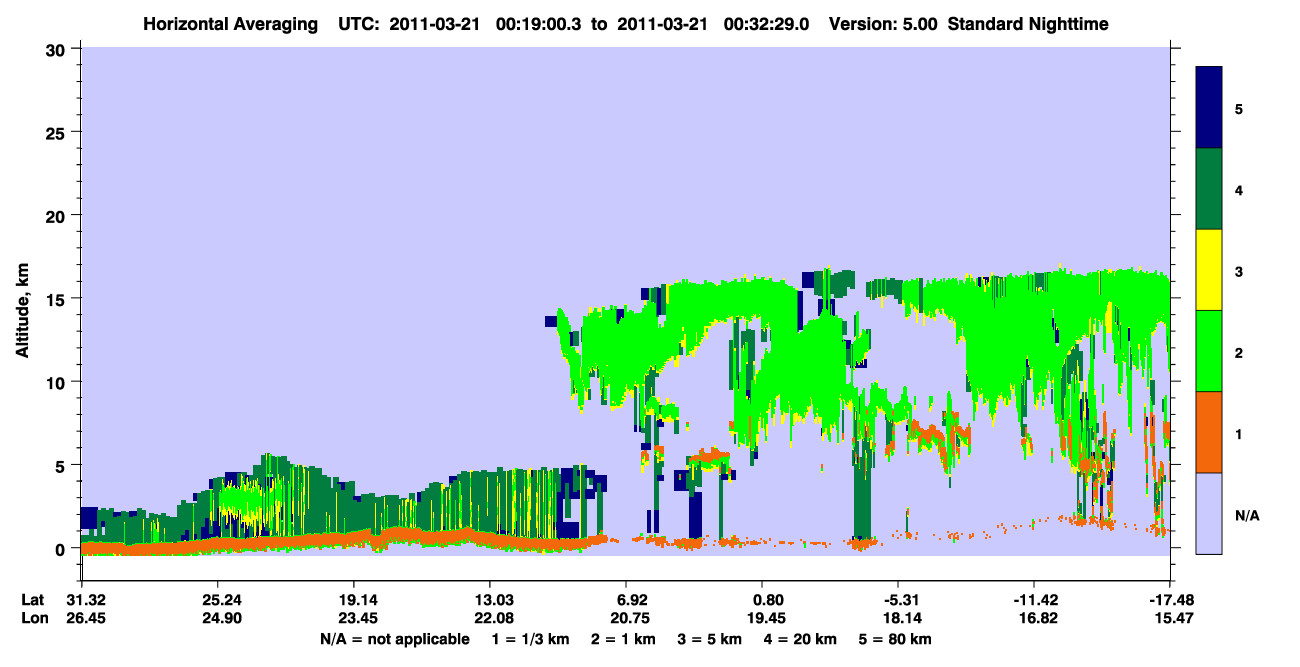Click the 'Standard Nighttime' text
The width and height of the screenshot is (1300, 667).
1028,23
